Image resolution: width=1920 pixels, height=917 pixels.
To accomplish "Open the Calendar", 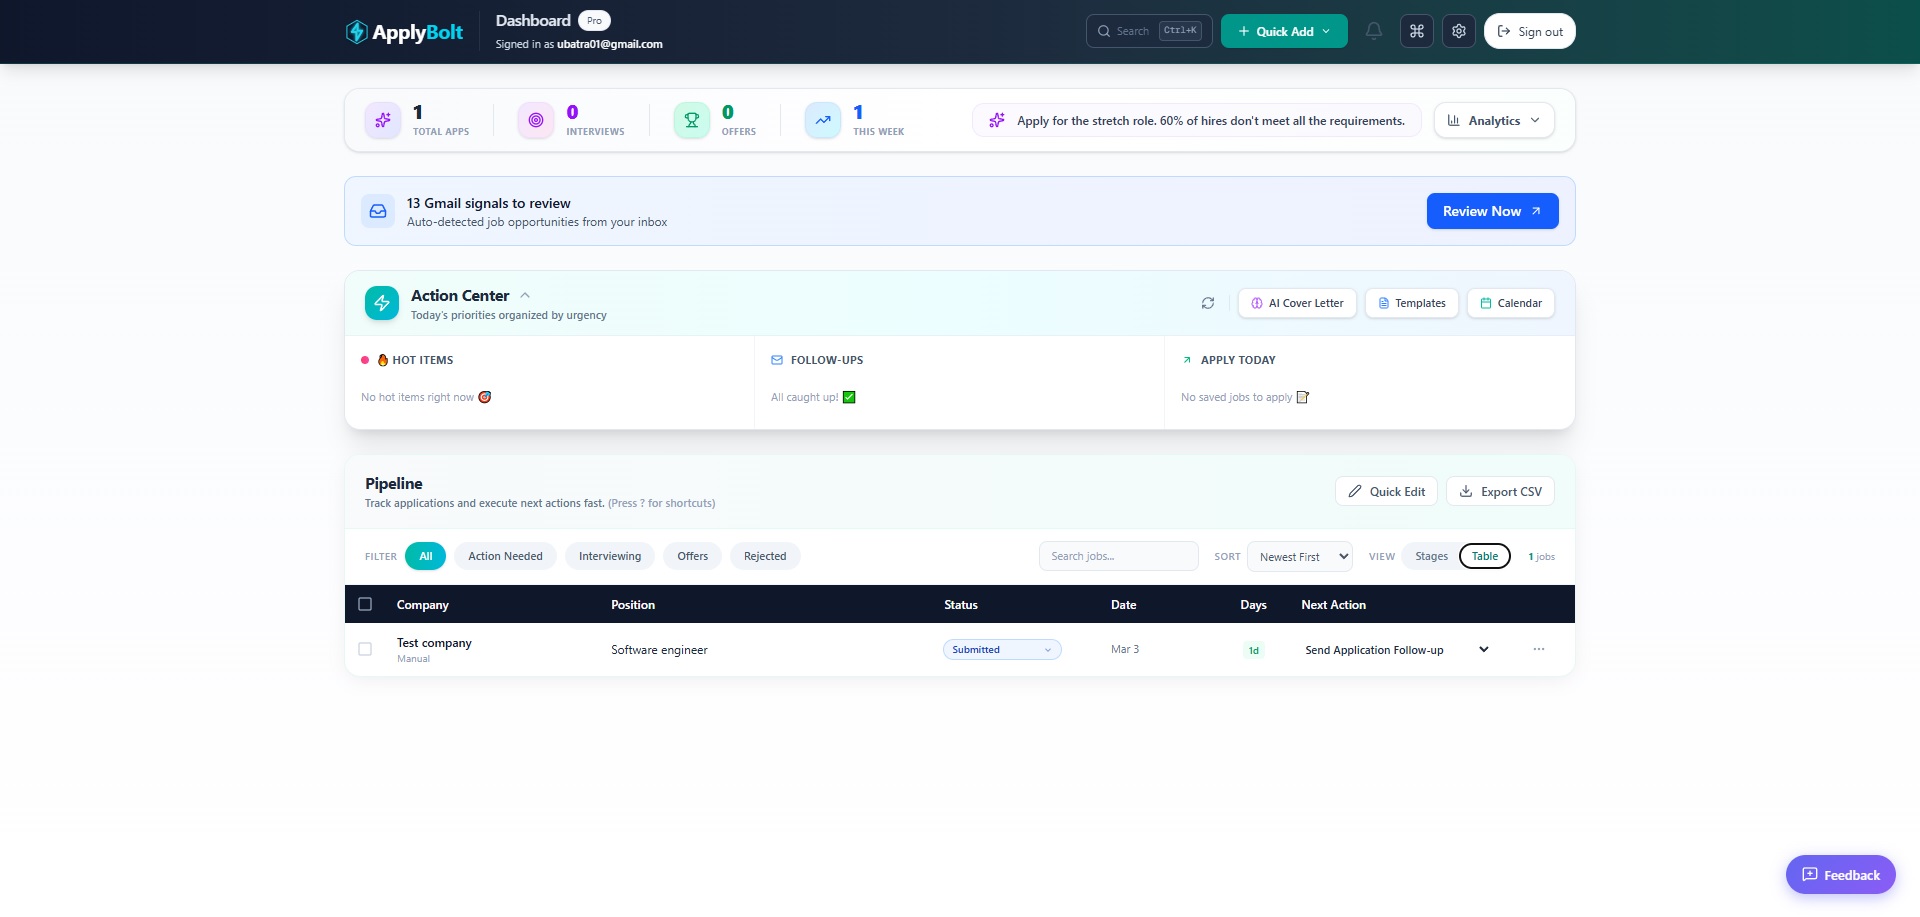I will (x=1511, y=303).
